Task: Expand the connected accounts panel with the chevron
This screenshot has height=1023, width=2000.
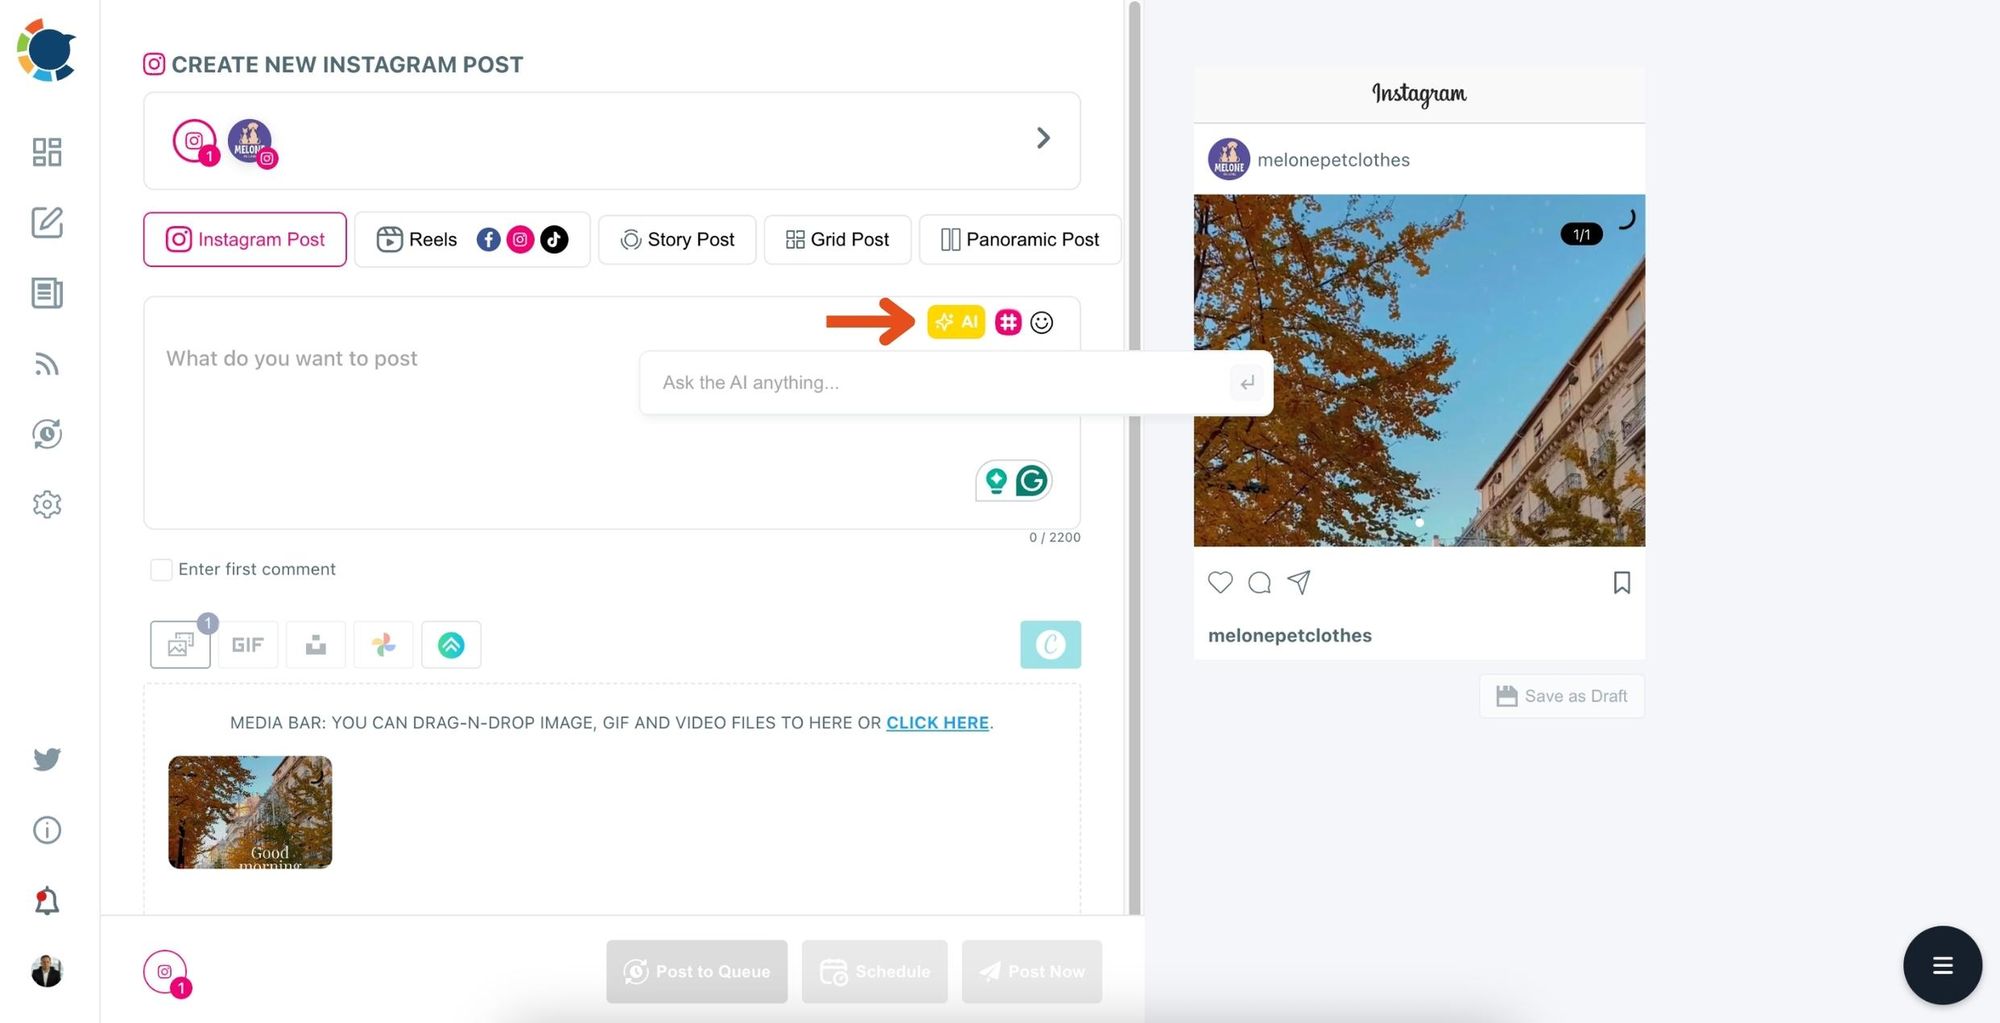Action: point(1043,138)
